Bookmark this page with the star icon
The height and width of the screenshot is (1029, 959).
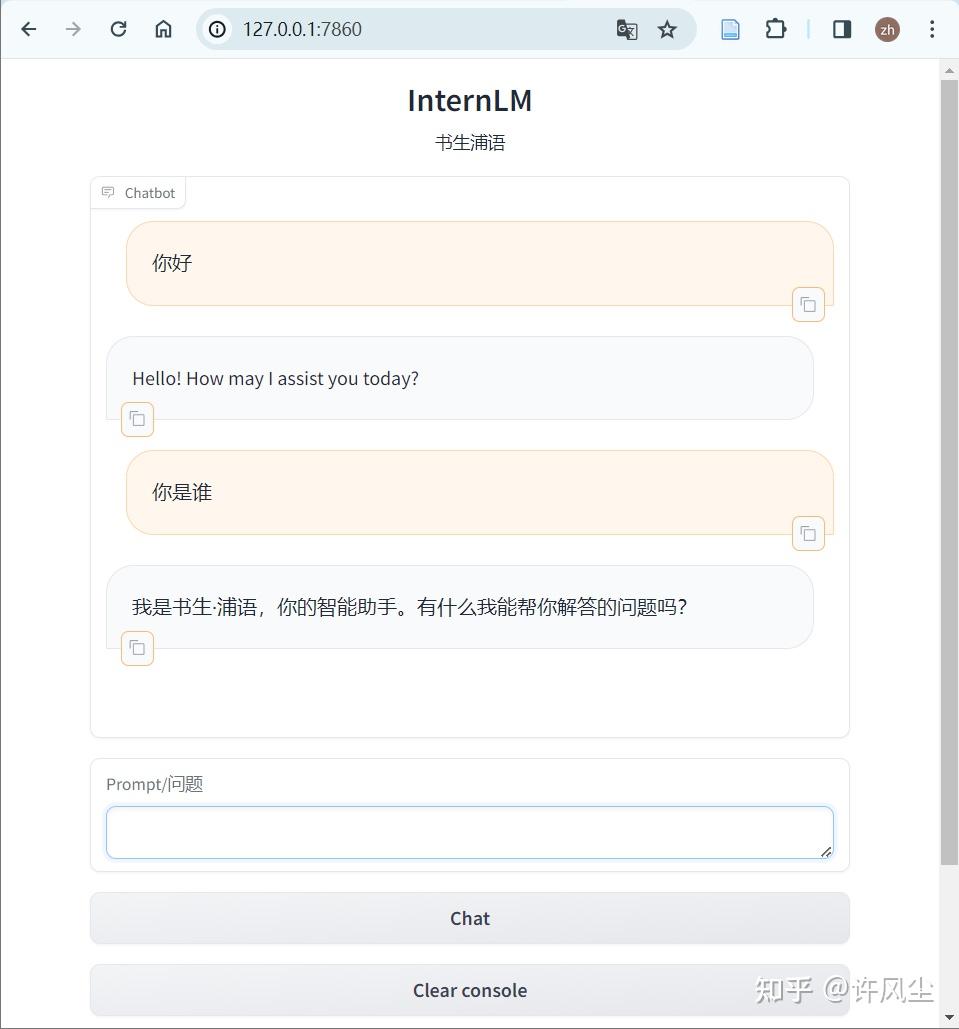666,29
